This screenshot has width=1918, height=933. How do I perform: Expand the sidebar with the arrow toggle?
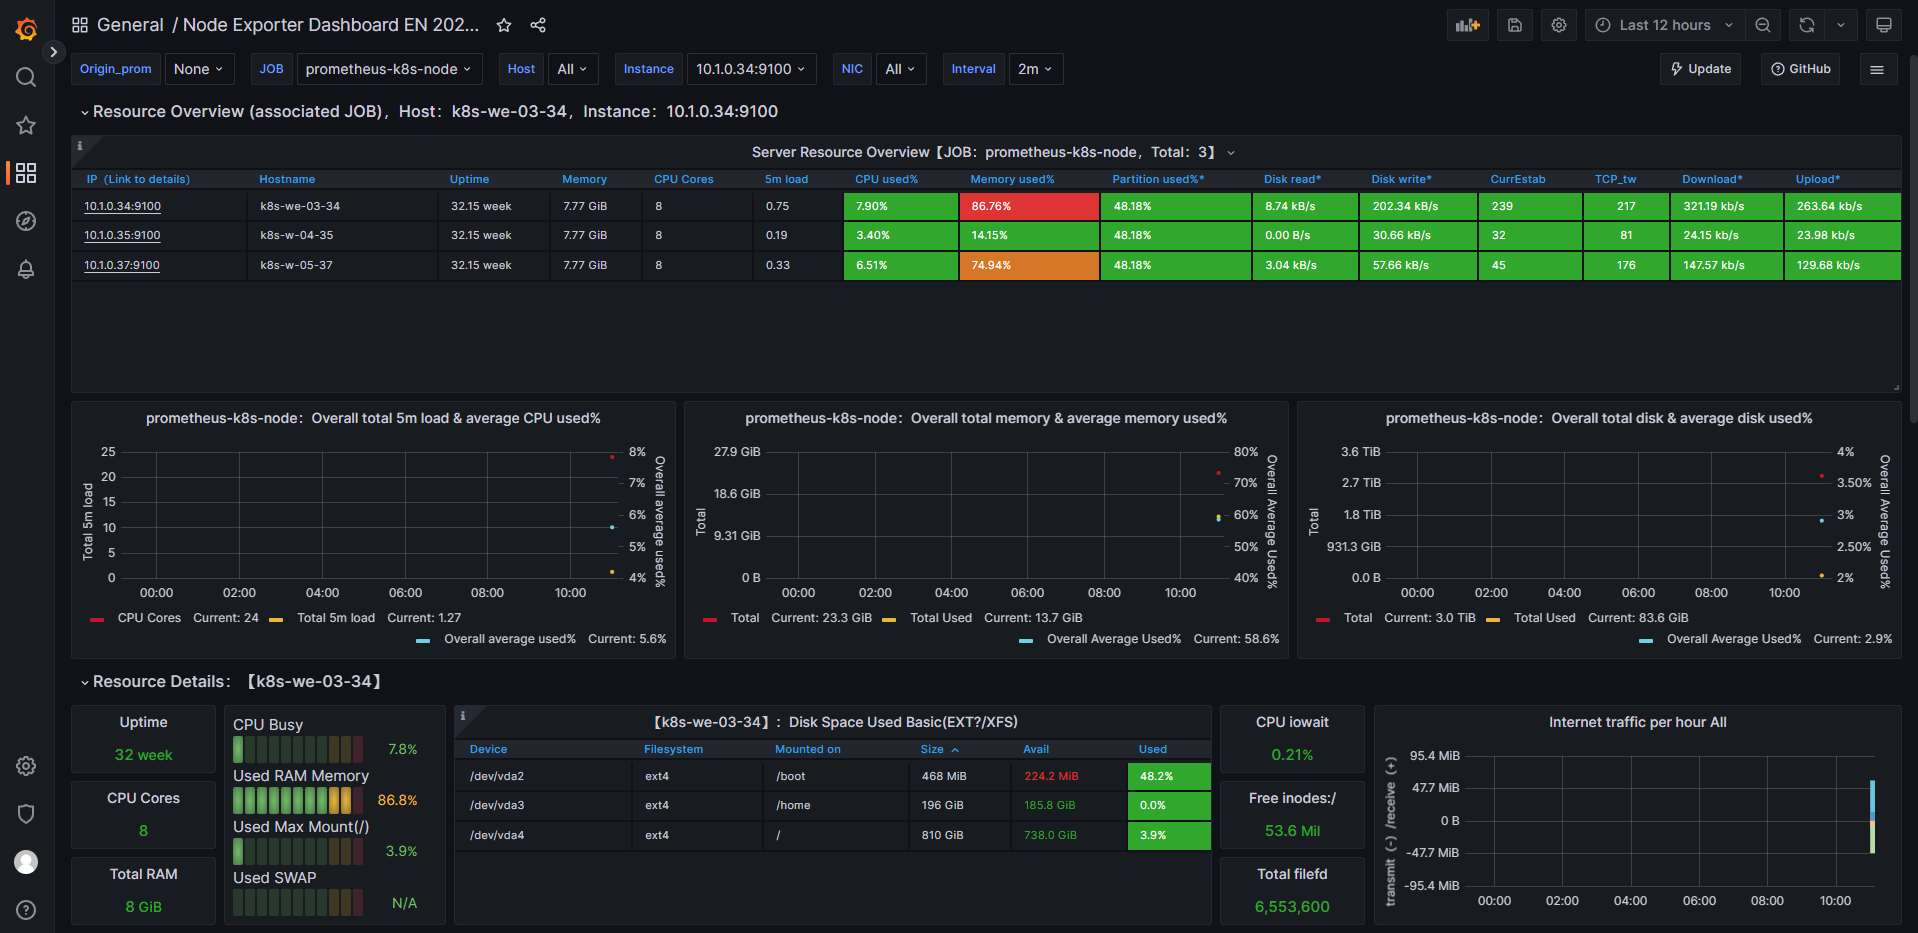click(54, 51)
